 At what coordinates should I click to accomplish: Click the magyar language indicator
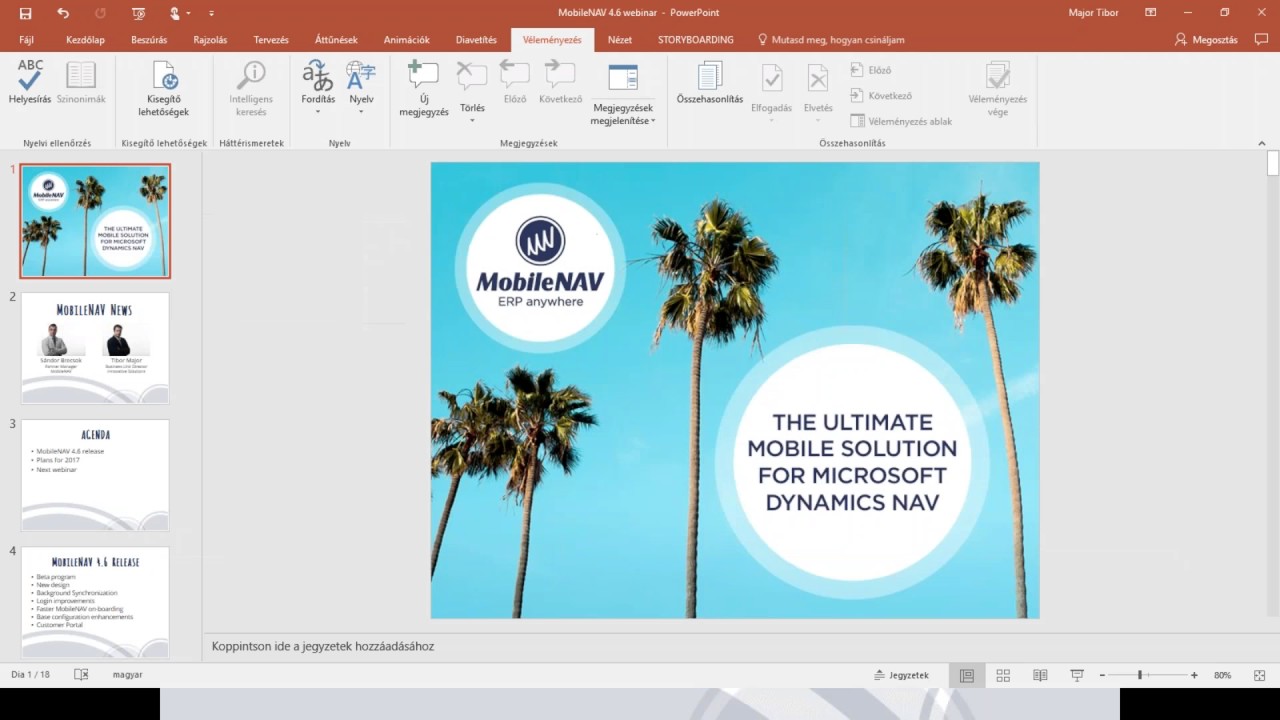(127, 675)
